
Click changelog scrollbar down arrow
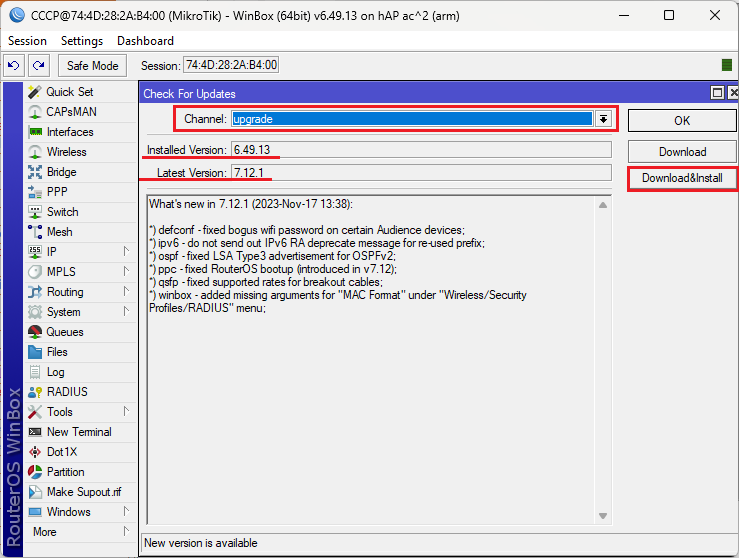pos(603,516)
